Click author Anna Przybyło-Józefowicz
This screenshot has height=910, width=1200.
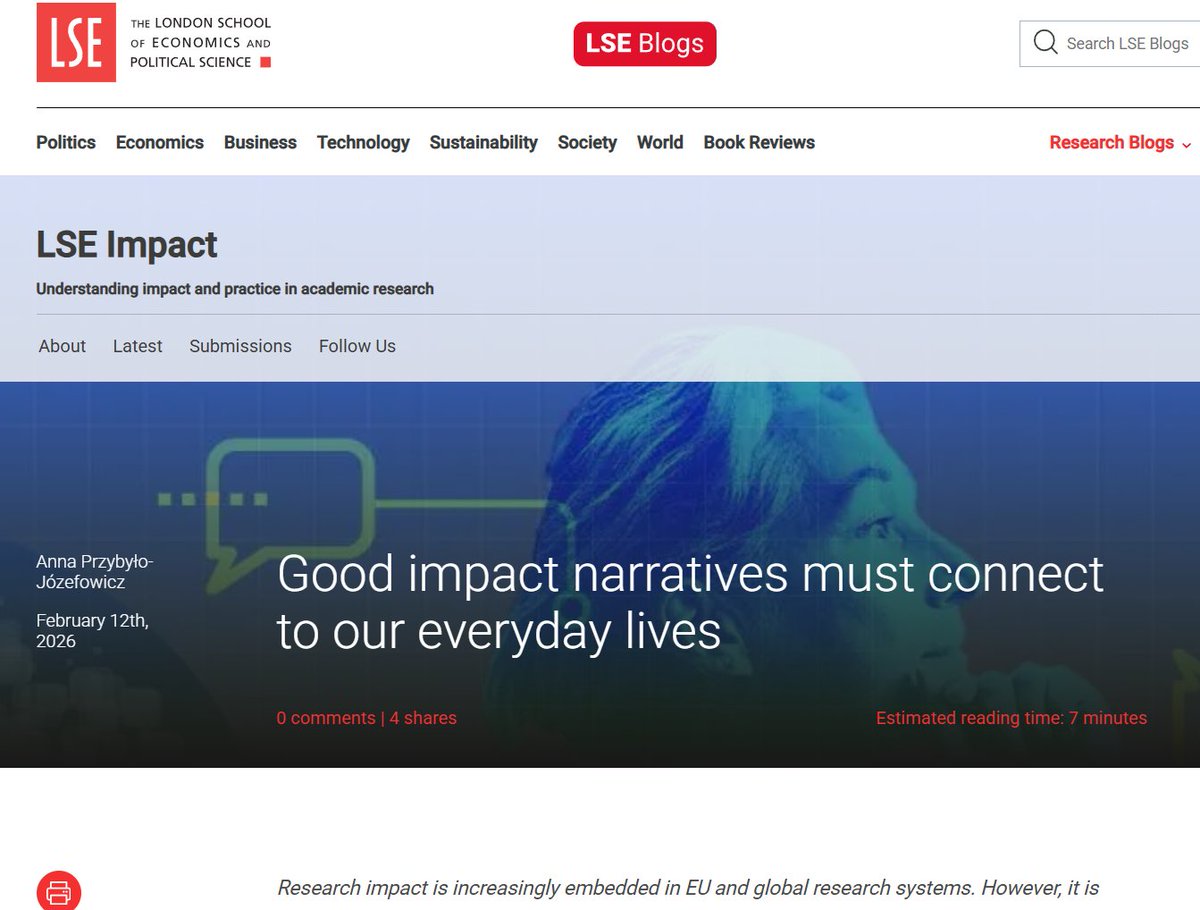click(95, 571)
